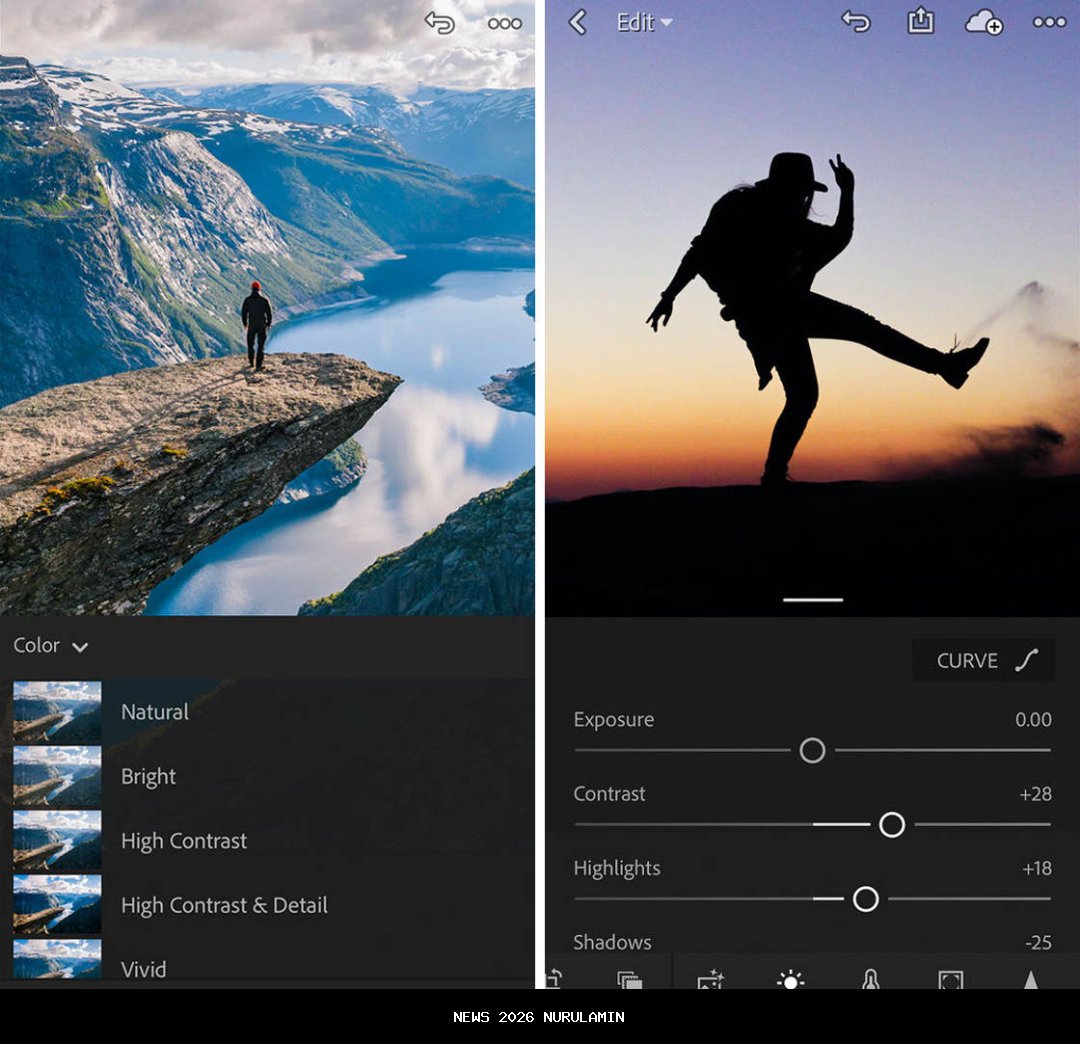Tap the share/export icon

coord(920,22)
